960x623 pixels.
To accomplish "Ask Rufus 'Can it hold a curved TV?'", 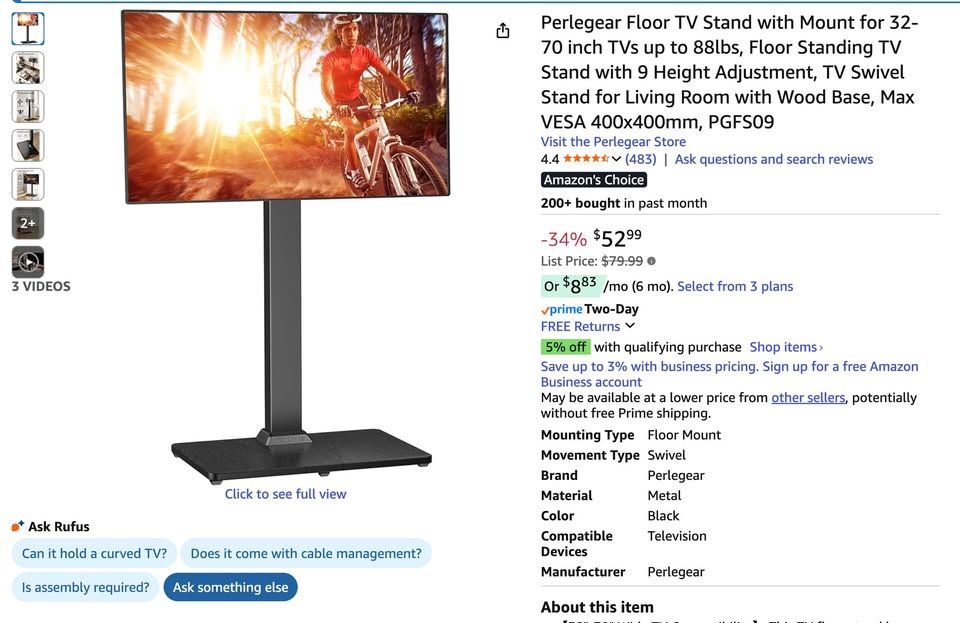I will pyautogui.click(x=94, y=553).
